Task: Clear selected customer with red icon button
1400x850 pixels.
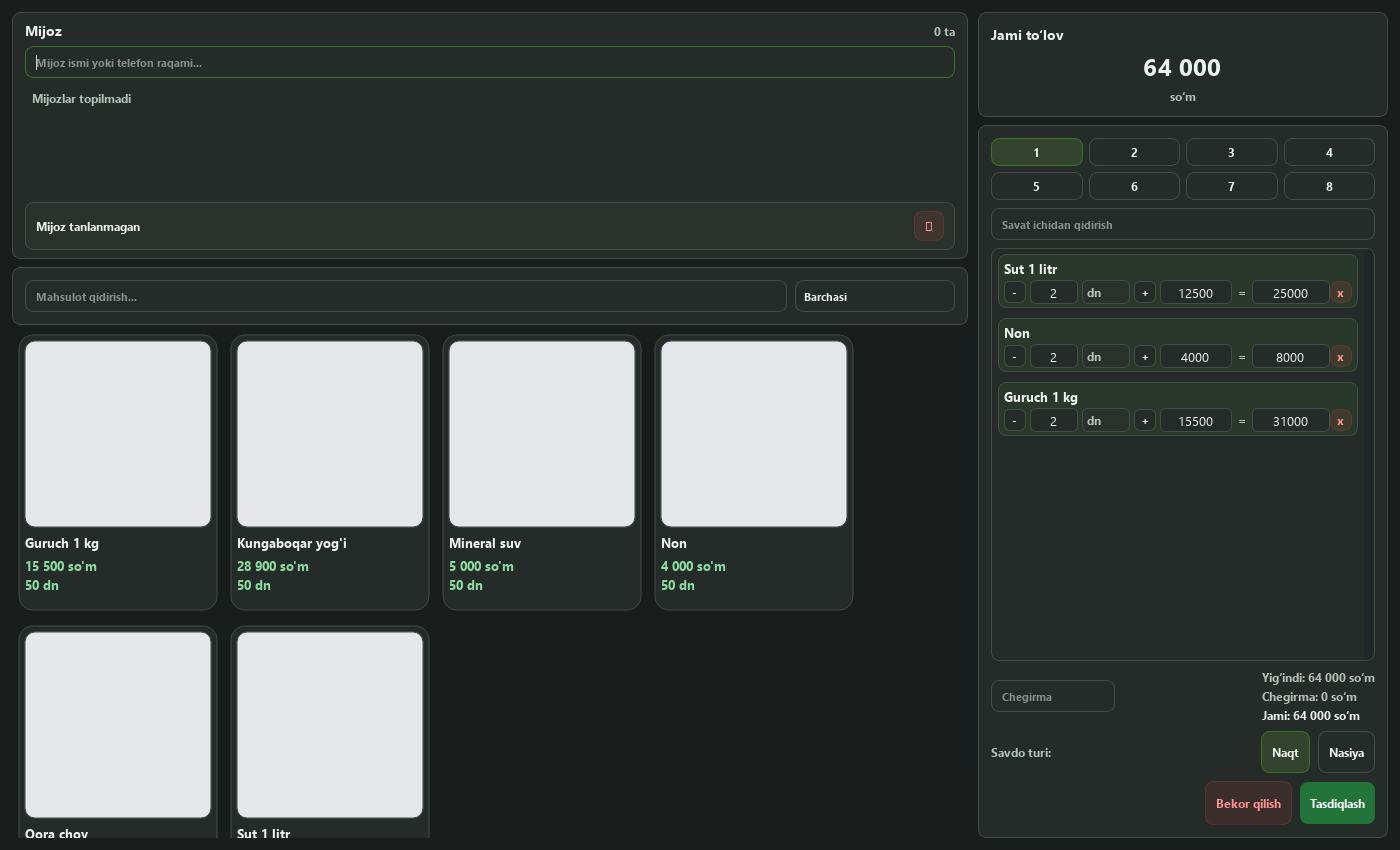Action: tap(928, 226)
